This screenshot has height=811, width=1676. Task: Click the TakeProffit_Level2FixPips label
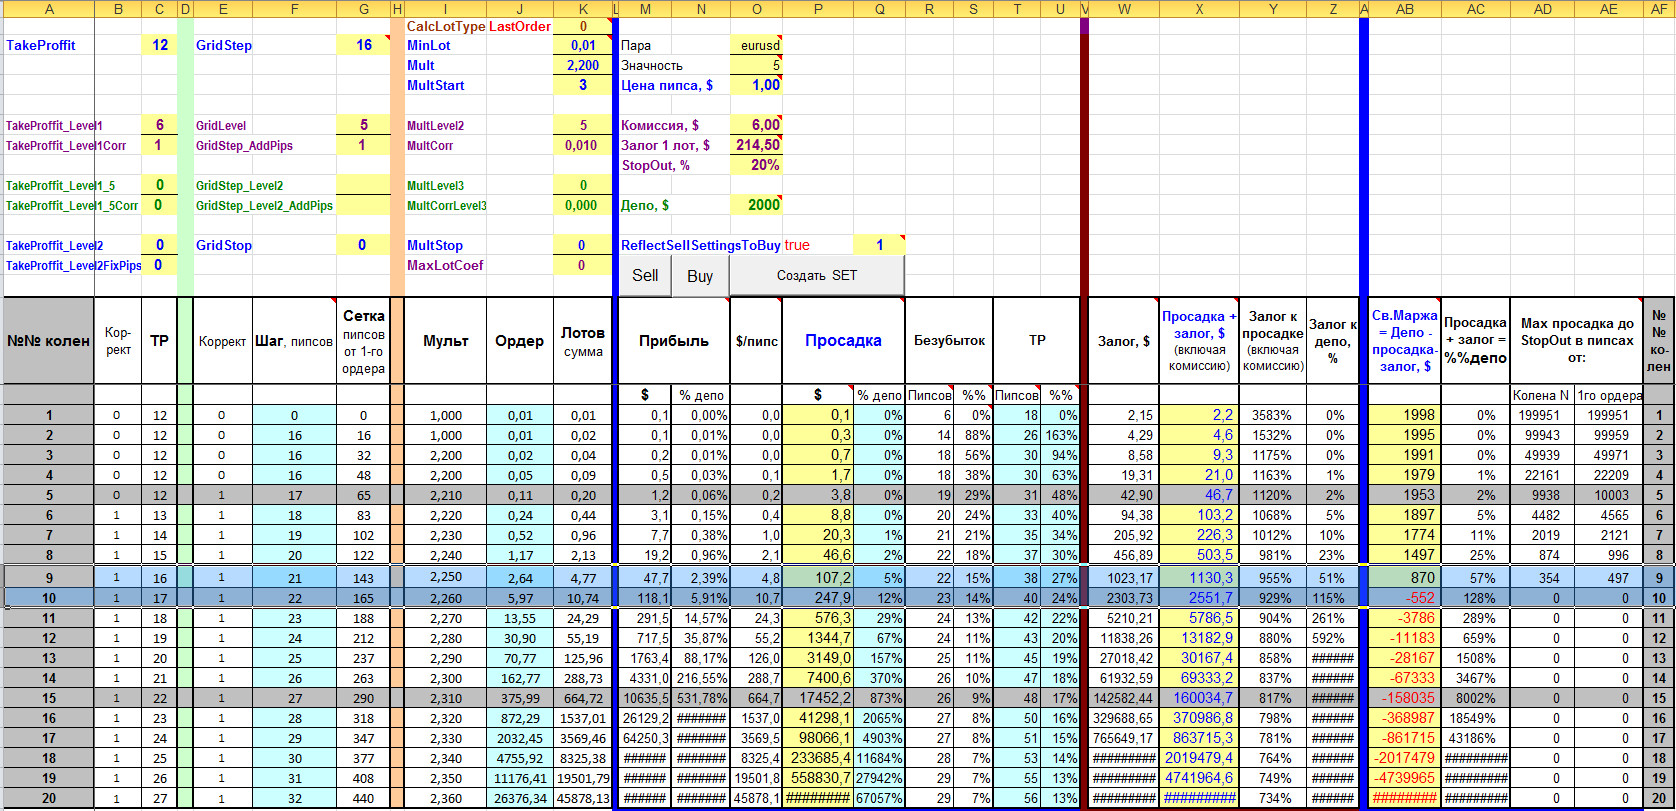click(x=74, y=265)
